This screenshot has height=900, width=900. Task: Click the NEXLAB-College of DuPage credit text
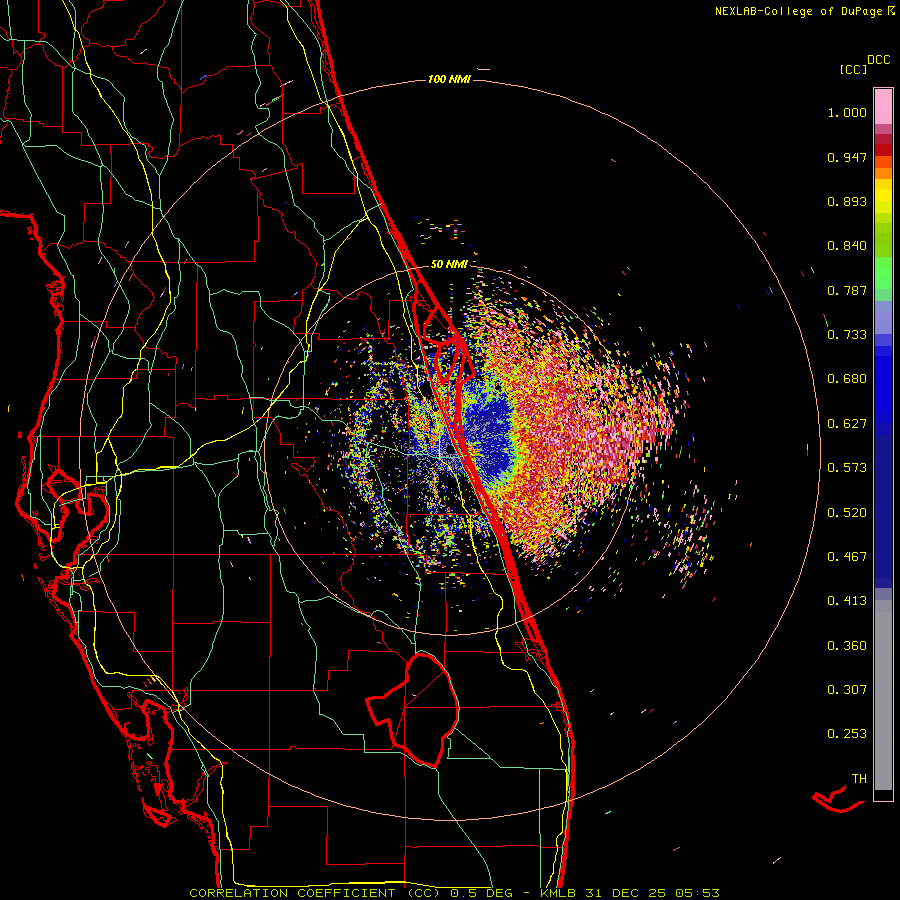798,11
